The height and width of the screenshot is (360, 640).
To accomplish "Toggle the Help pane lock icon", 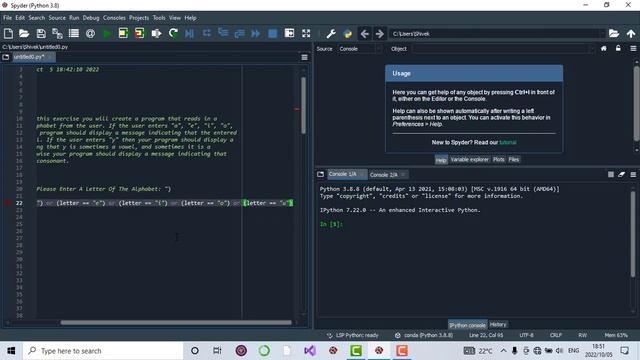I will [x=618, y=49].
